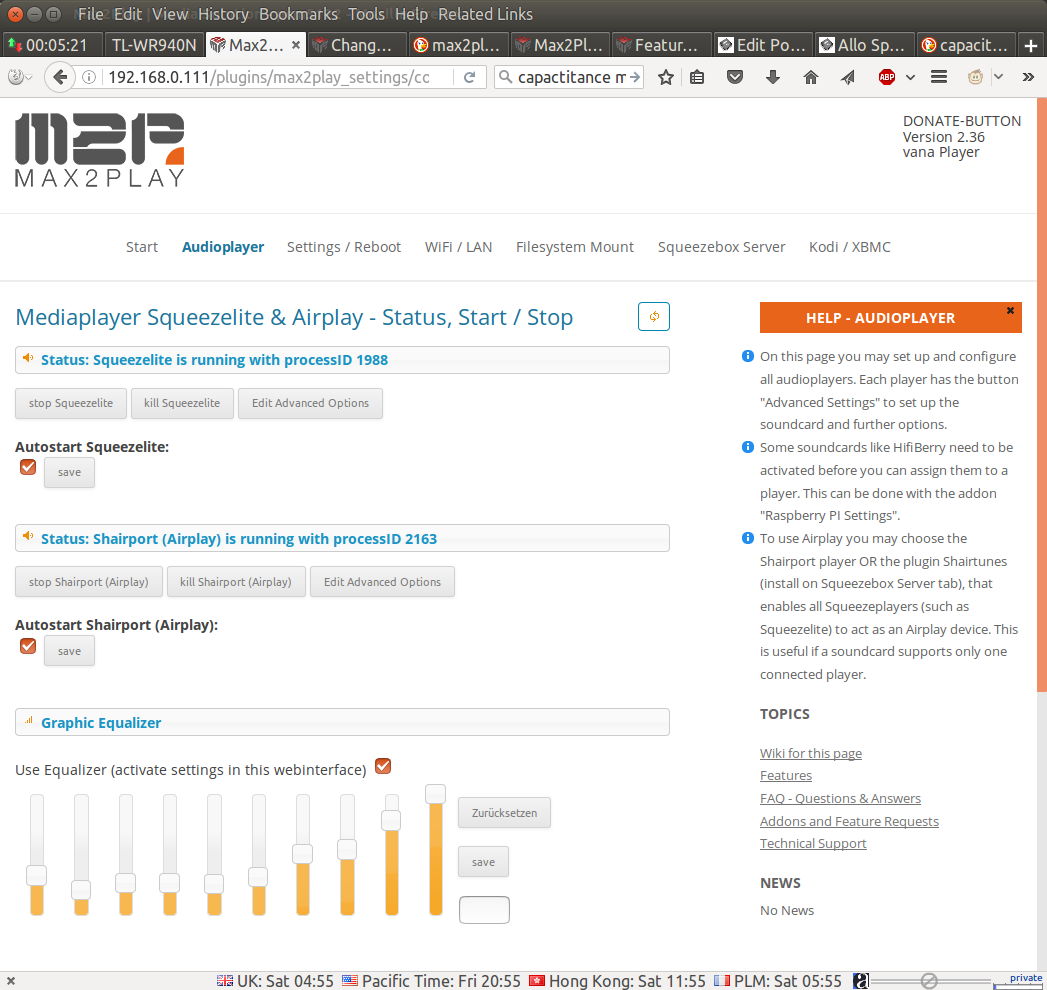Bookmark this page with the star
Screen dimensions: 1047x990
pos(666,77)
